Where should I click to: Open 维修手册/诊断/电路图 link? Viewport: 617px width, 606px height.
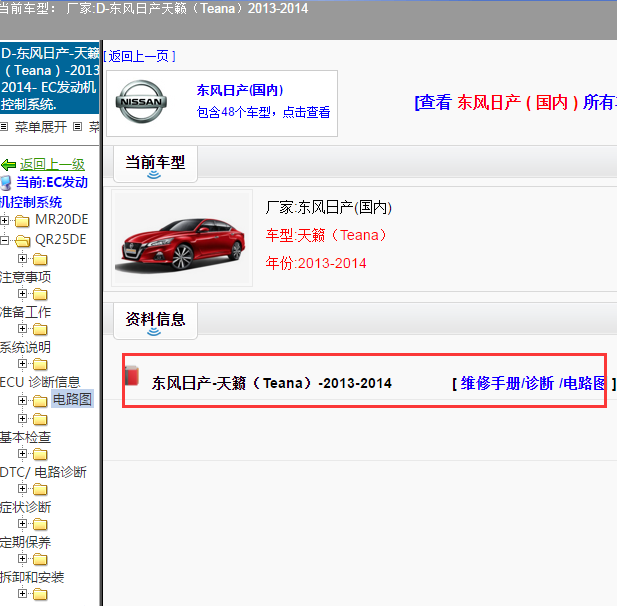tap(533, 383)
